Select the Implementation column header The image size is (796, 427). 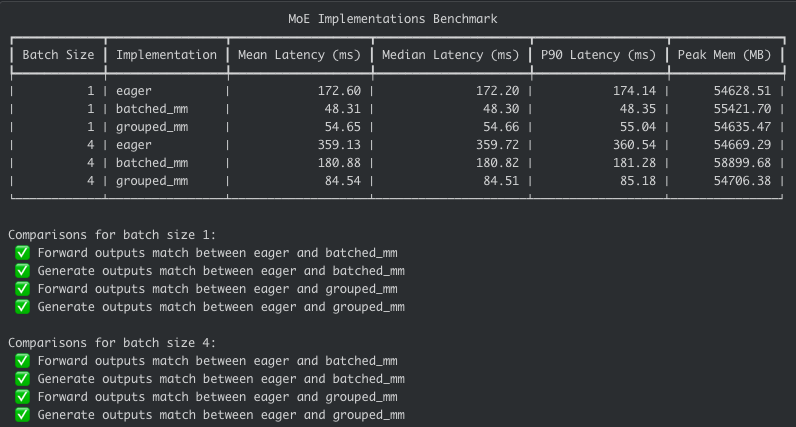point(166,55)
